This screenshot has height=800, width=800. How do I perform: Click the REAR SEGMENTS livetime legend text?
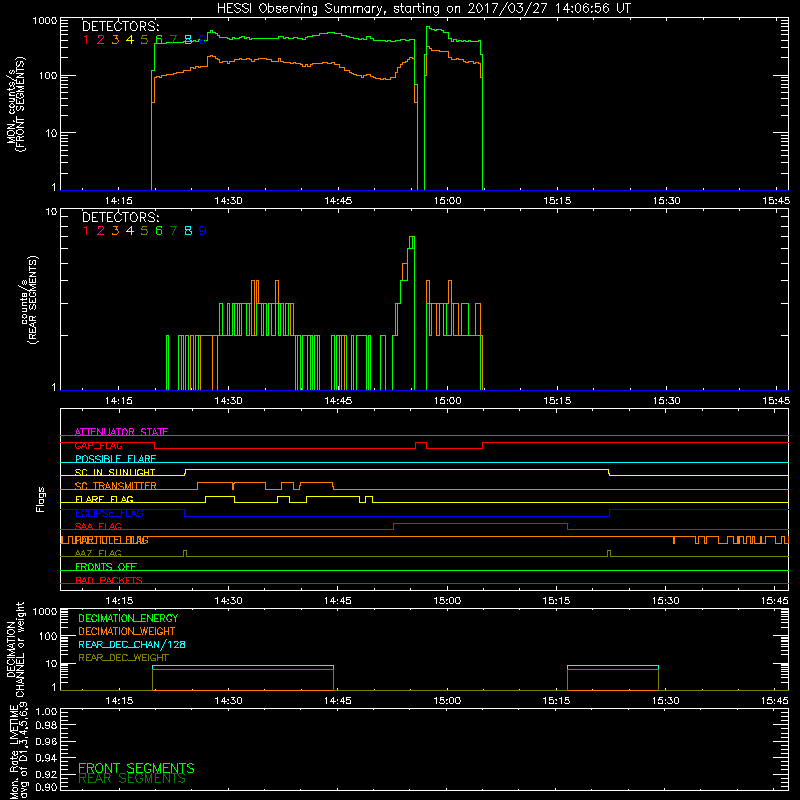[x=132, y=779]
